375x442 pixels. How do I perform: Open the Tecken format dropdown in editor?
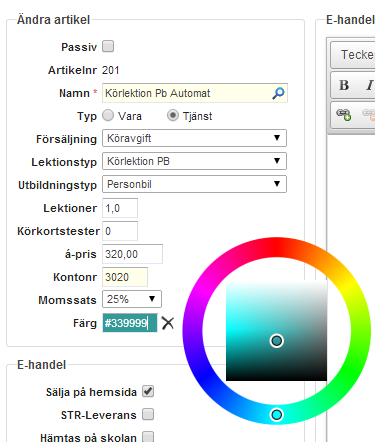tap(353, 55)
